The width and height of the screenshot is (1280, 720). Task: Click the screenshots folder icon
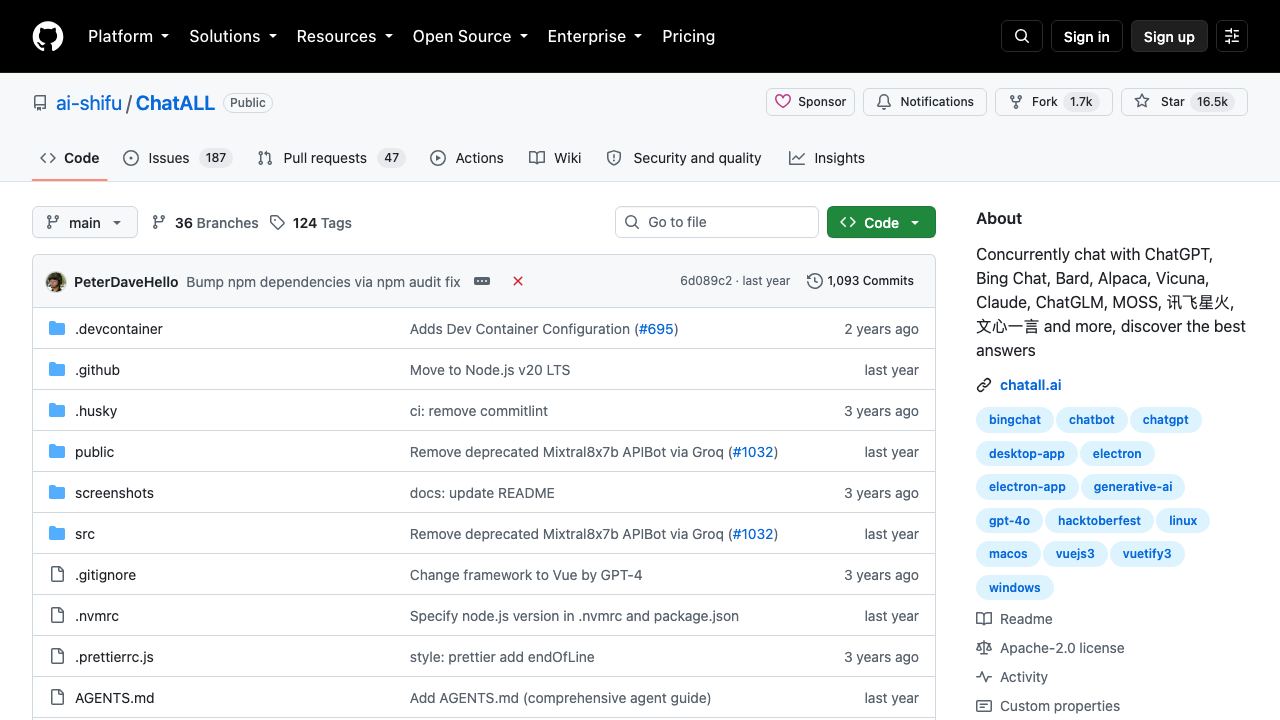click(57, 493)
